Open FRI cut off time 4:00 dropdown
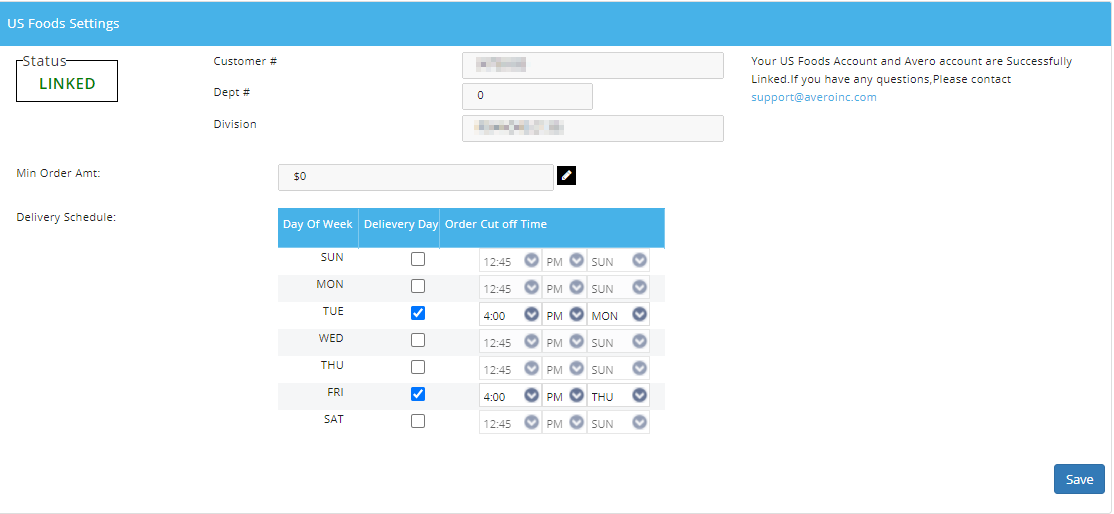This screenshot has height=514, width=1114. pos(510,396)
